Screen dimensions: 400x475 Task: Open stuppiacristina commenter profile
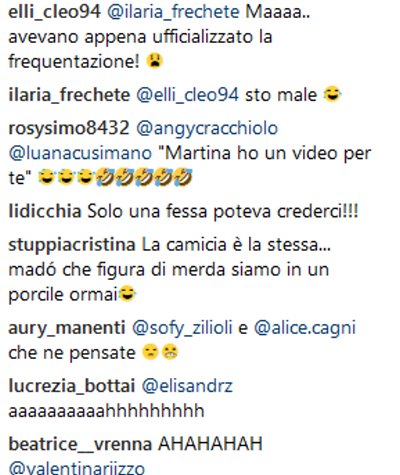pos(72,245)
